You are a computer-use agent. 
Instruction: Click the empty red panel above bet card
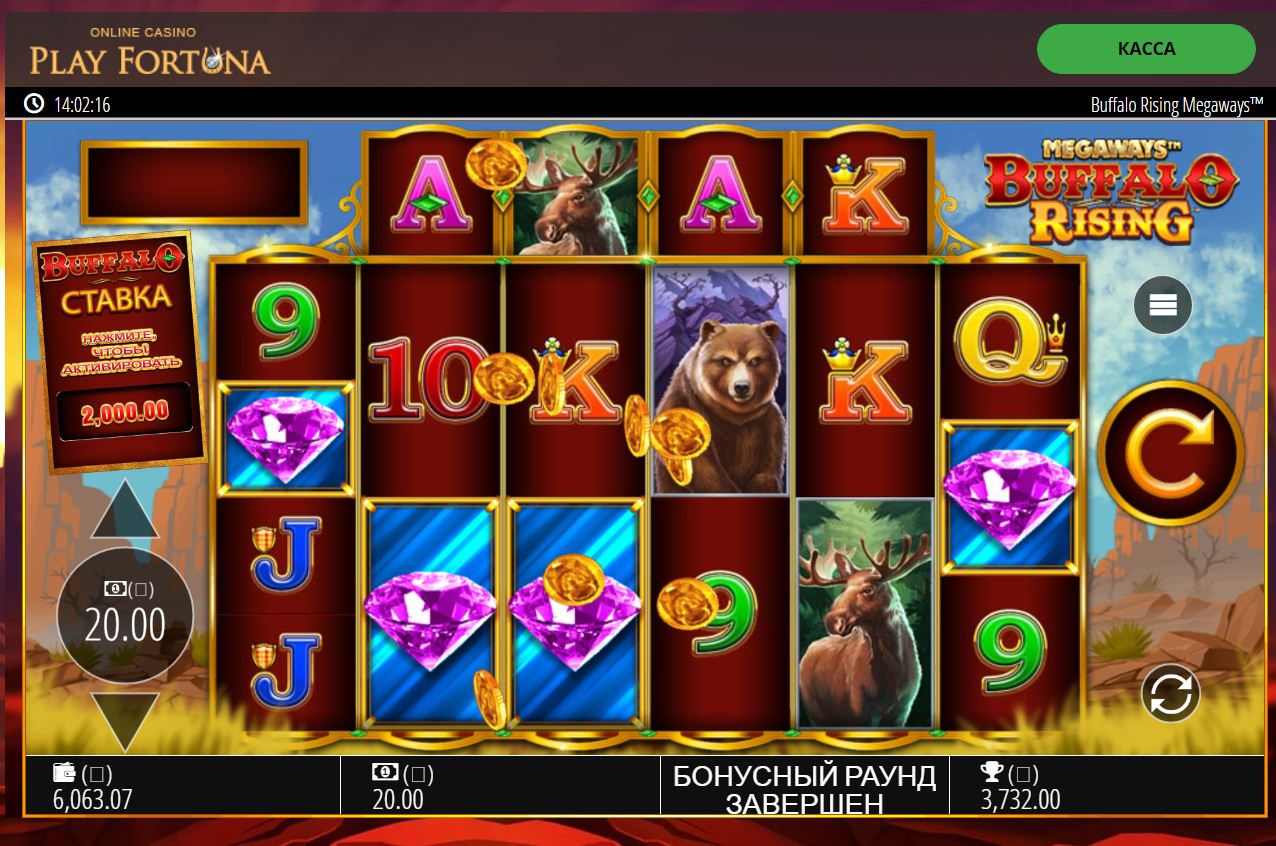click(194, 182)
